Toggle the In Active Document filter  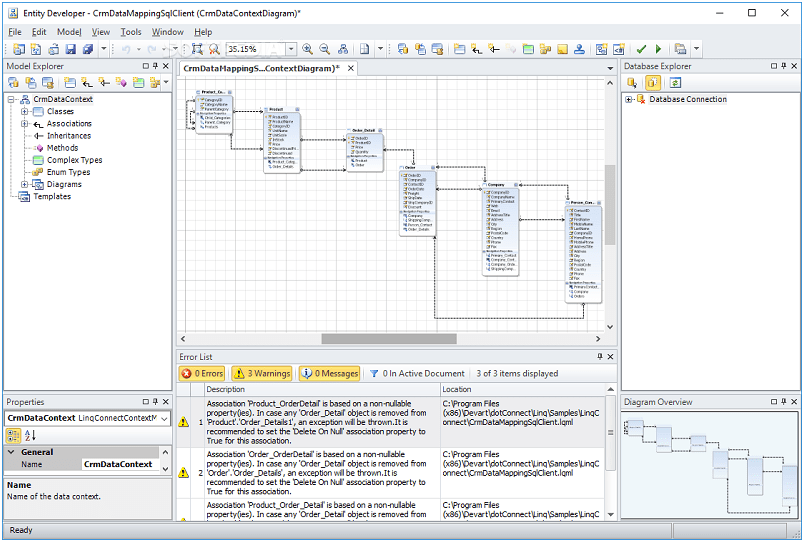[x=417, y=374]
